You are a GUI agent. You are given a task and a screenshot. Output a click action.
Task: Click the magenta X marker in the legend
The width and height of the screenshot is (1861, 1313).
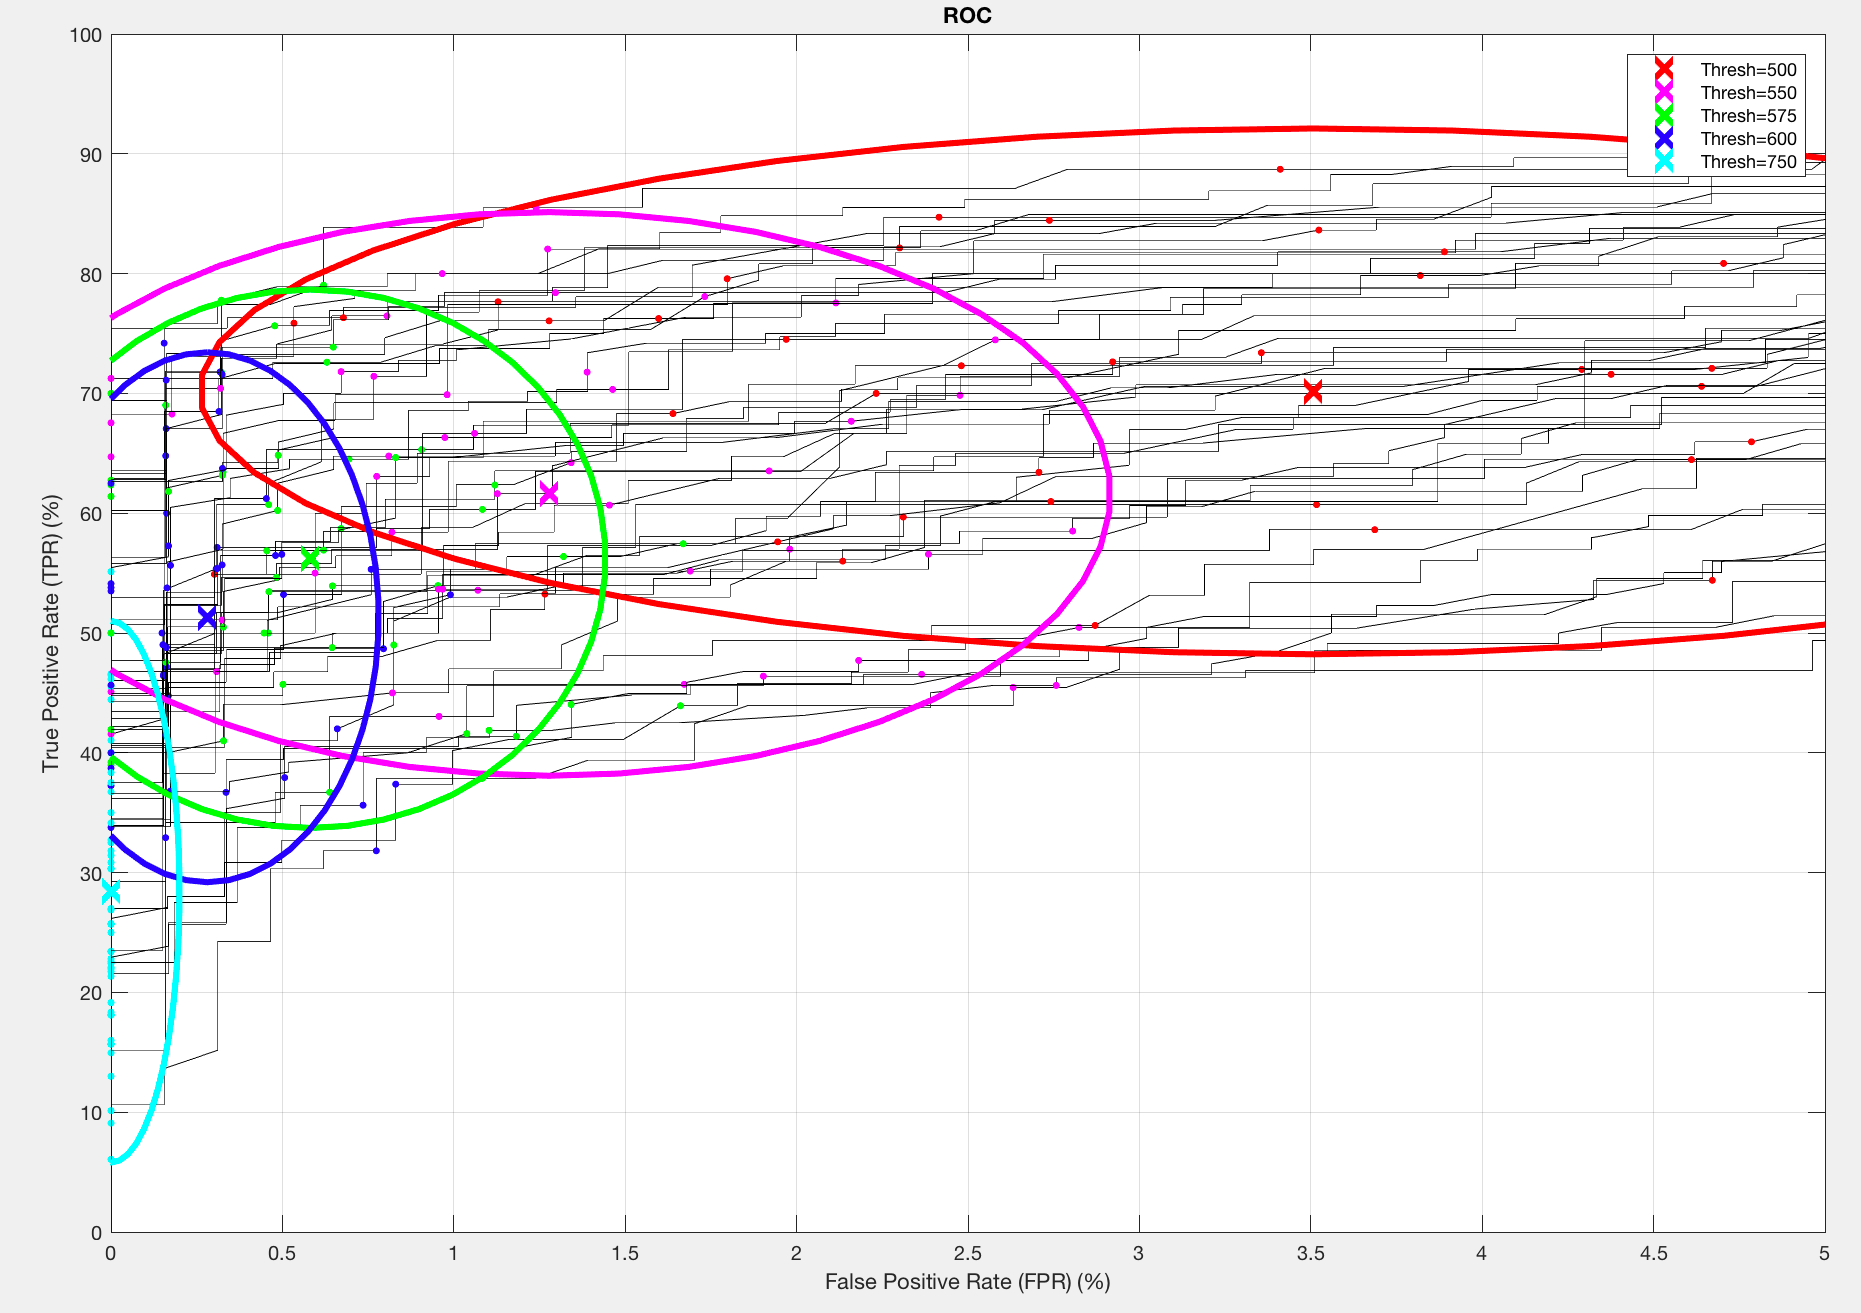(x=1664, y=92)
